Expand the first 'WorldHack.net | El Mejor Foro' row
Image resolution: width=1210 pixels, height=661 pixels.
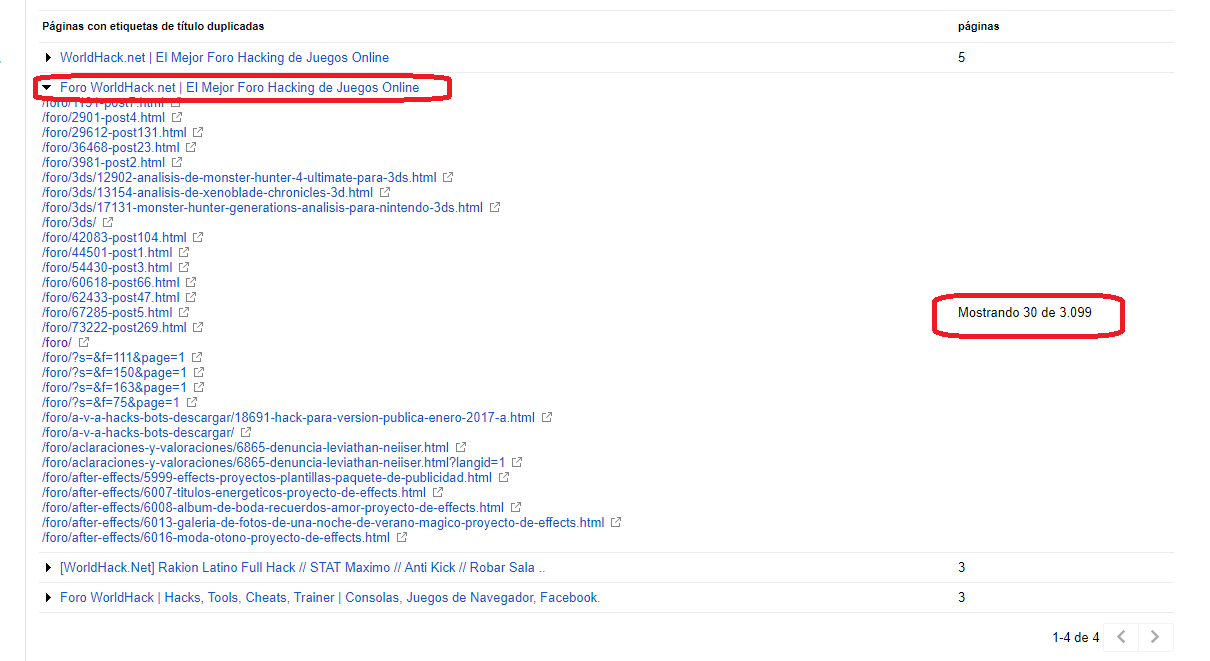tap(48, 58)
